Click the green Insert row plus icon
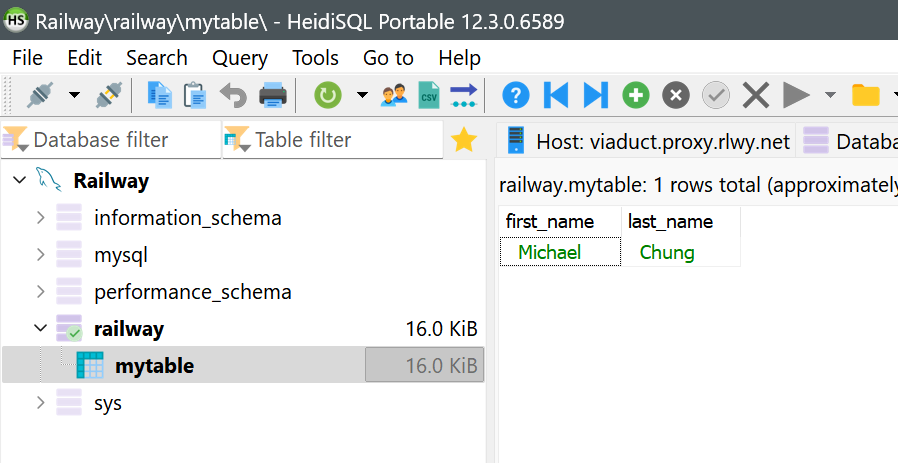This screenshot has width=898, height=463. (636, 95)
